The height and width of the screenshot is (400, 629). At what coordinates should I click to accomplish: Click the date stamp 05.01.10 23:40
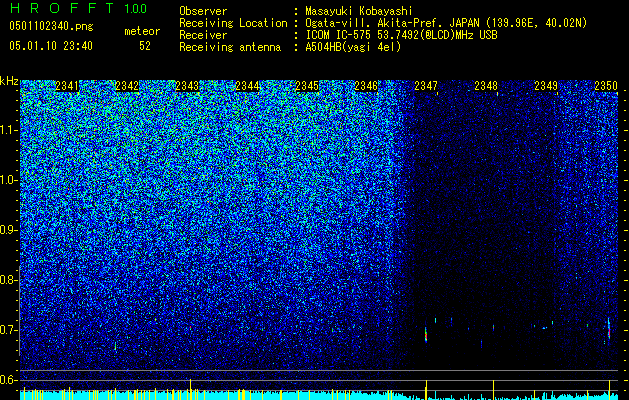pyautogui.click(x=51, y=46)
